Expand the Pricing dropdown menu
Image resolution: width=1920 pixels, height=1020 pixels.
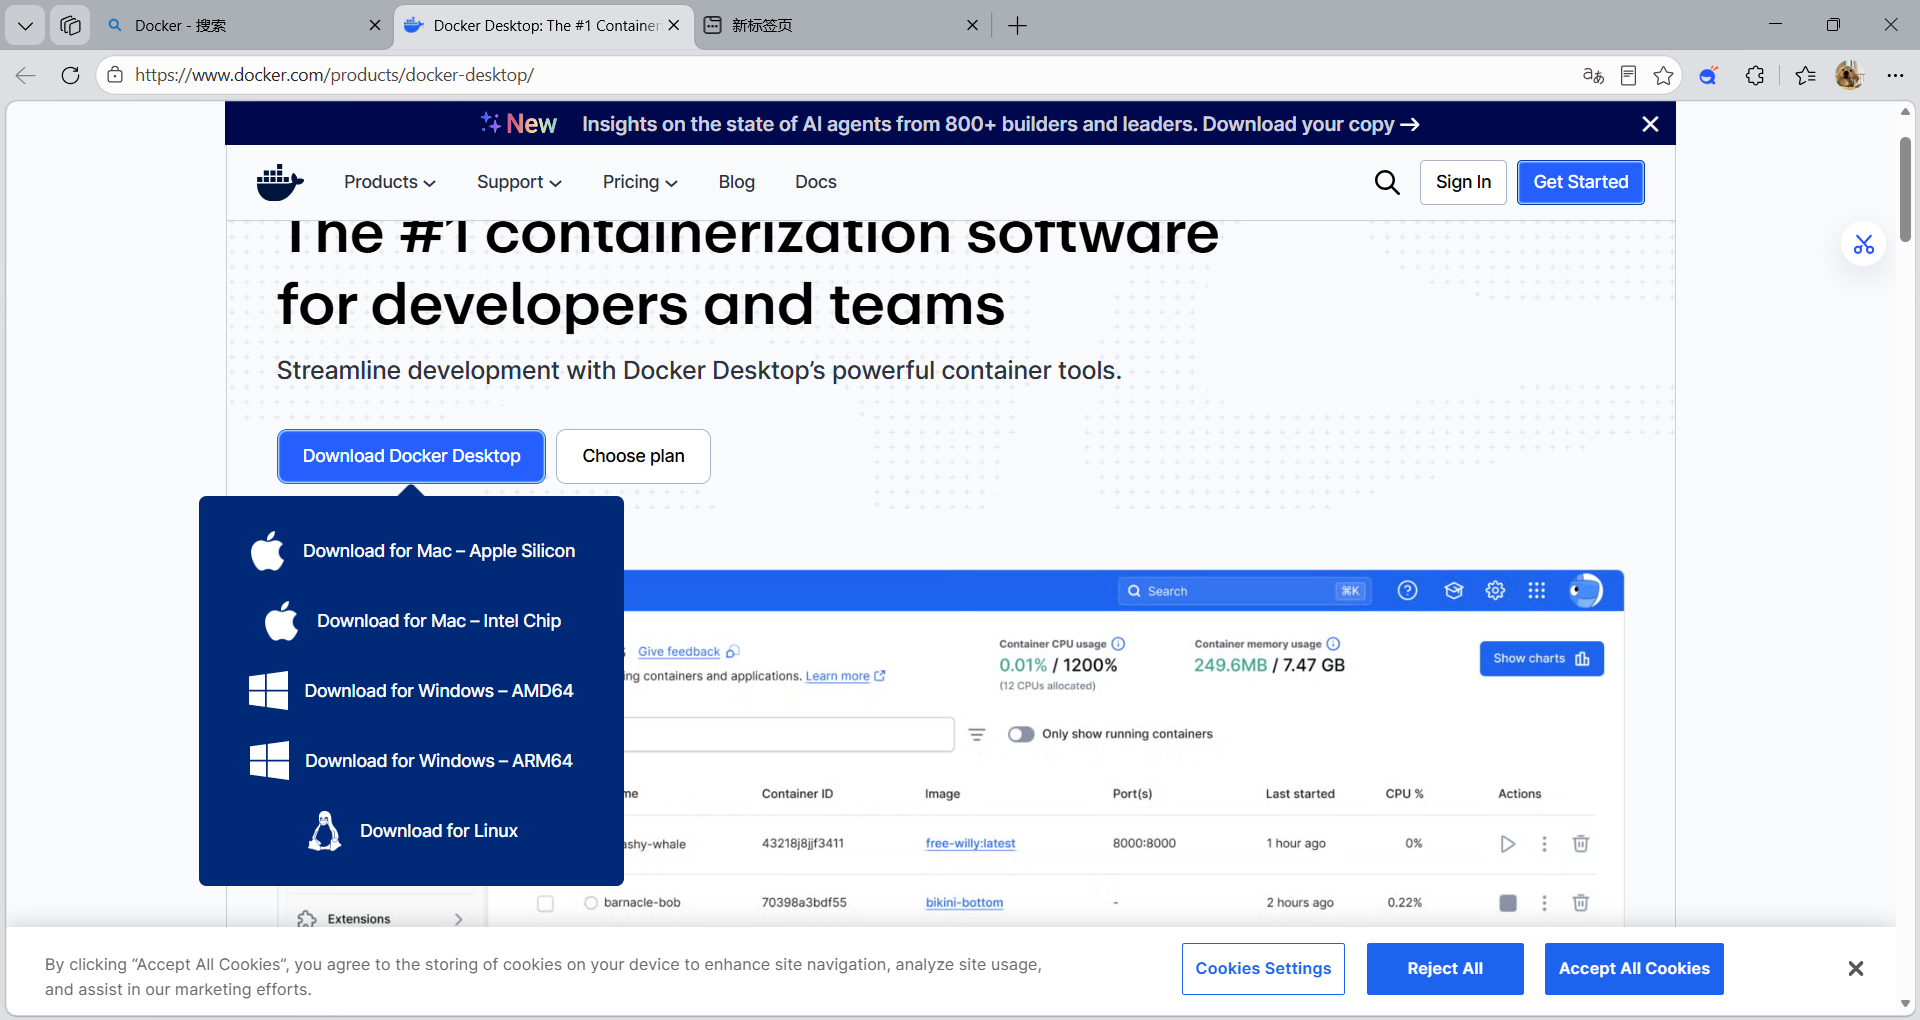click(x=640, y=182)
